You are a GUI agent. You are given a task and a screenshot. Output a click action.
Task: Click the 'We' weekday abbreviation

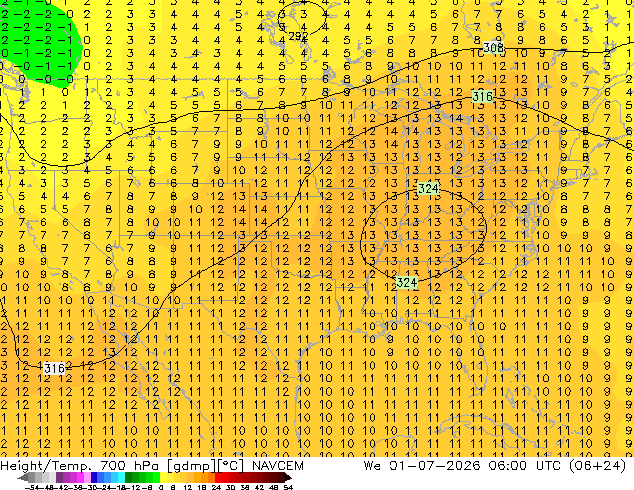coord(372,466)
